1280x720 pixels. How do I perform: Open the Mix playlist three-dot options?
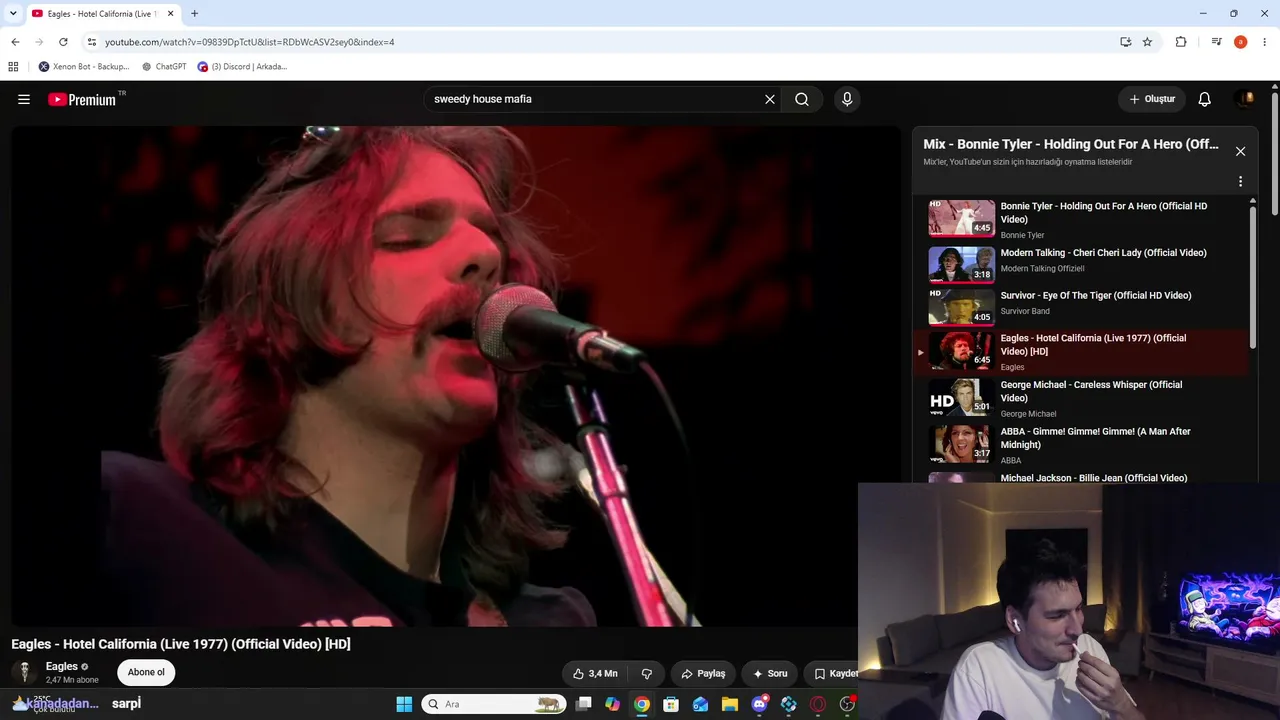click(x=1240, y=182)
